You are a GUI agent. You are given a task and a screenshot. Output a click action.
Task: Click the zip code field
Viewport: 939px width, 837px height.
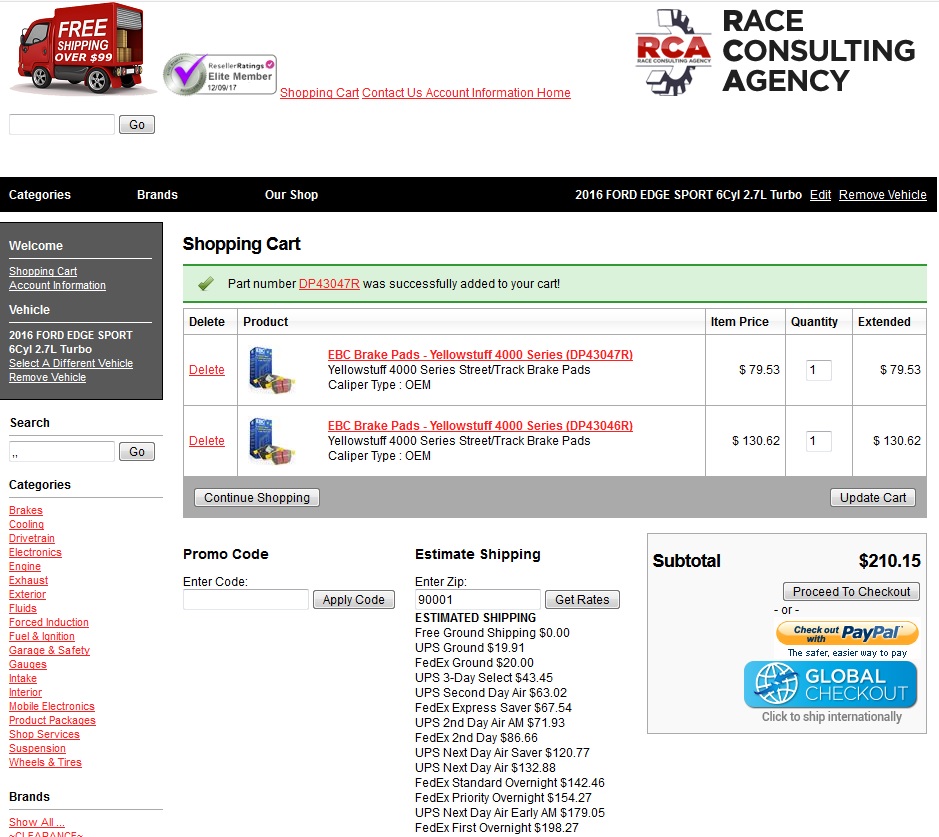[477, 599]
